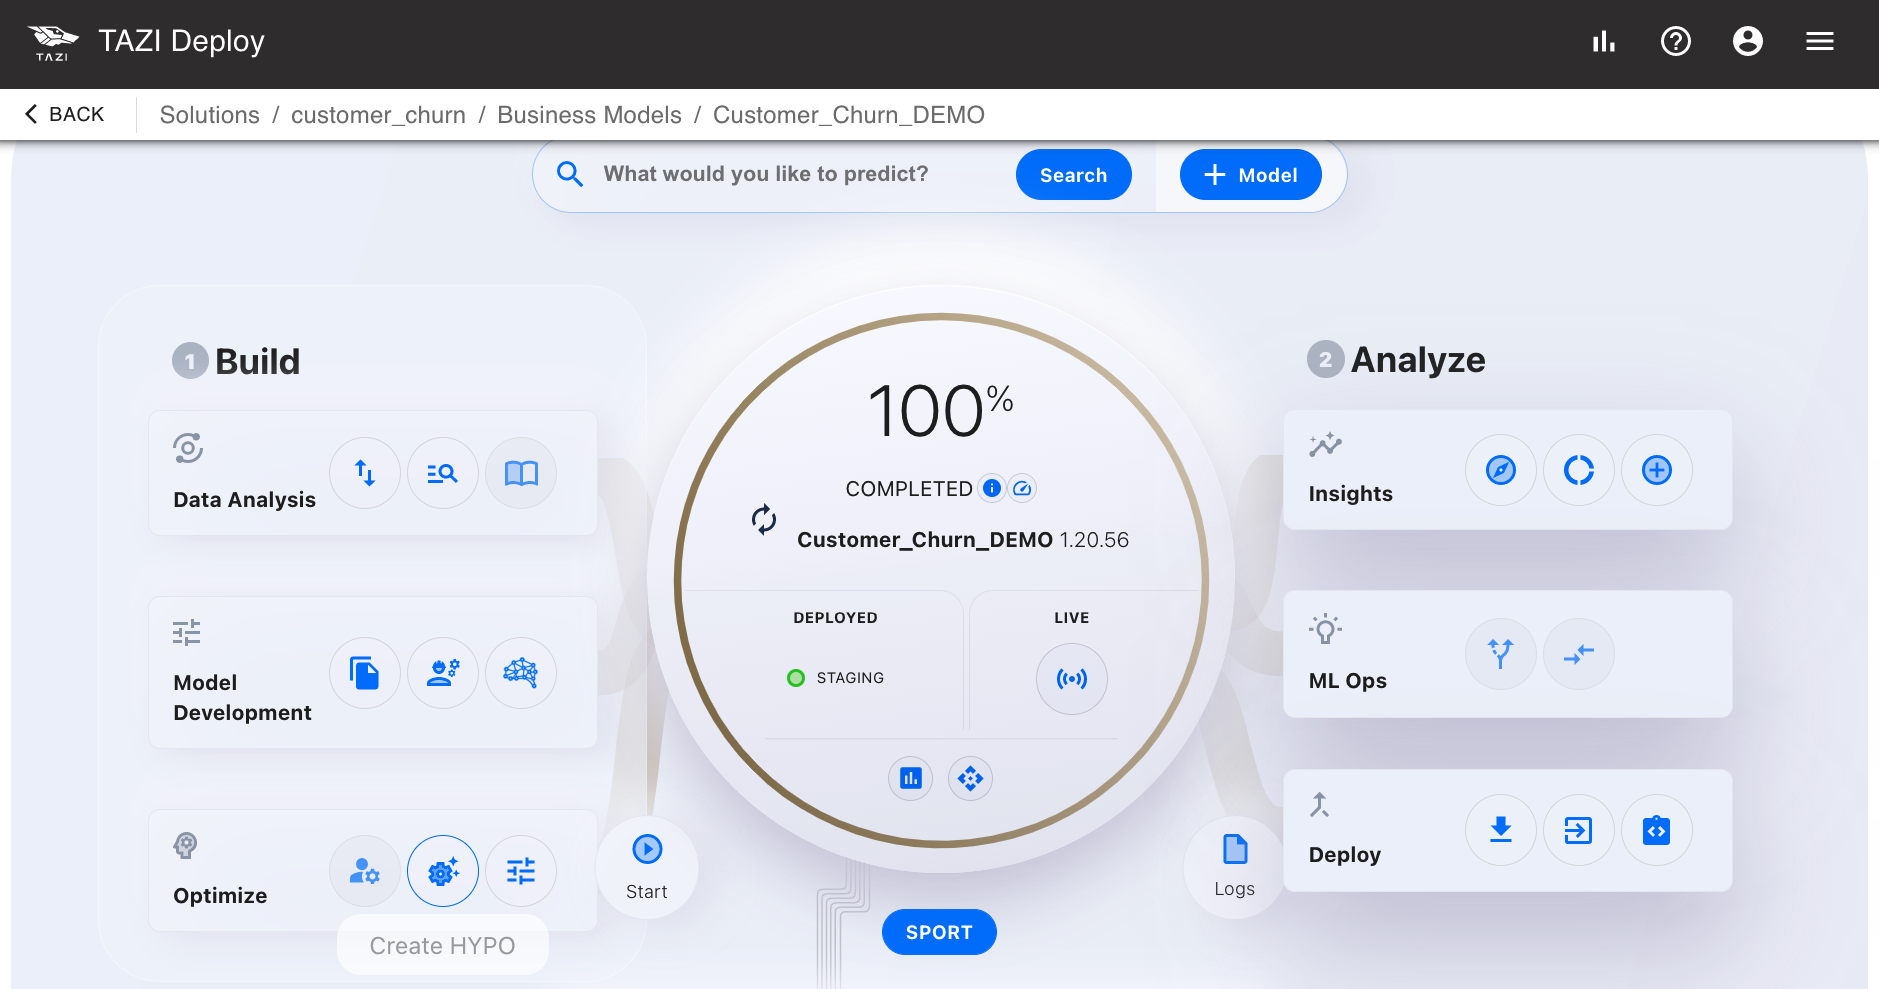
Task: Click the 'Customer_Churn_DEMO 1.20.56' model name
Action: click(x=963, y=540)
